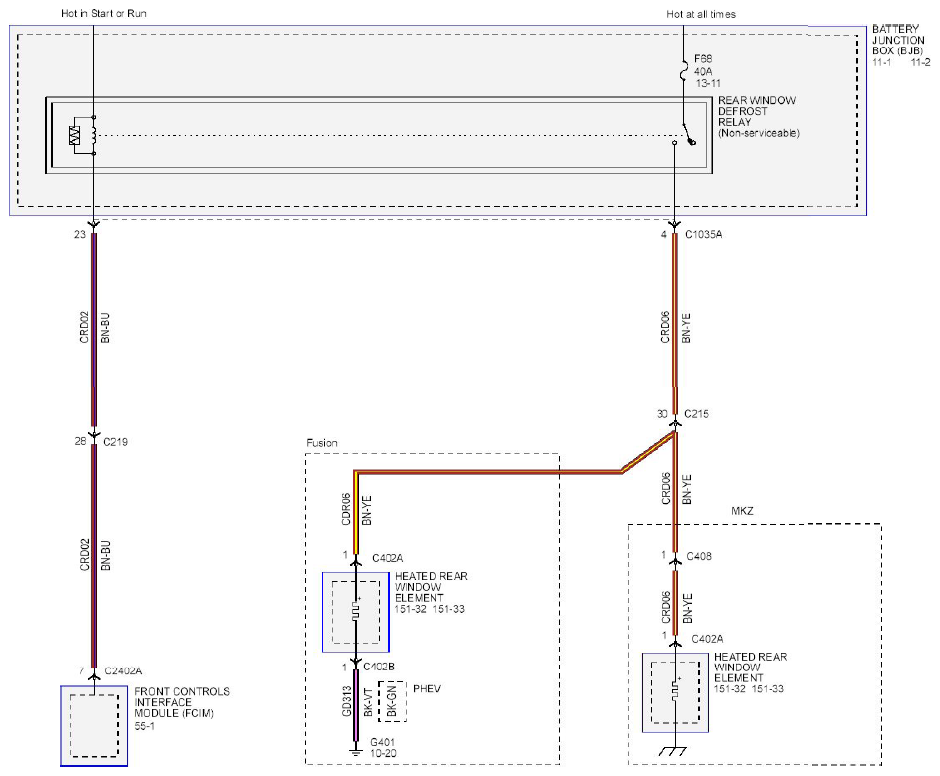Select 'HEATED REAR WINDOW ELEMENT' label in Fusion box
Image resolution: width=940 pixels, height=776 pixels.
(x=431, y=587)
